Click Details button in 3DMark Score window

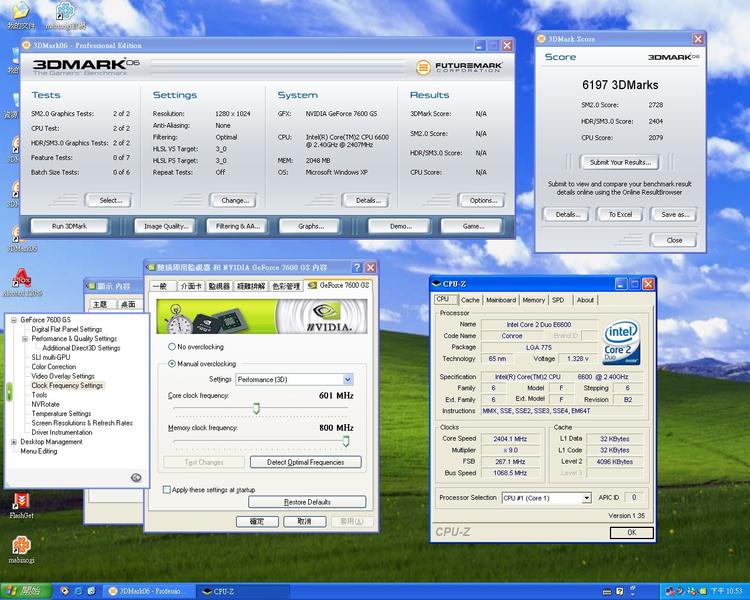567,214
